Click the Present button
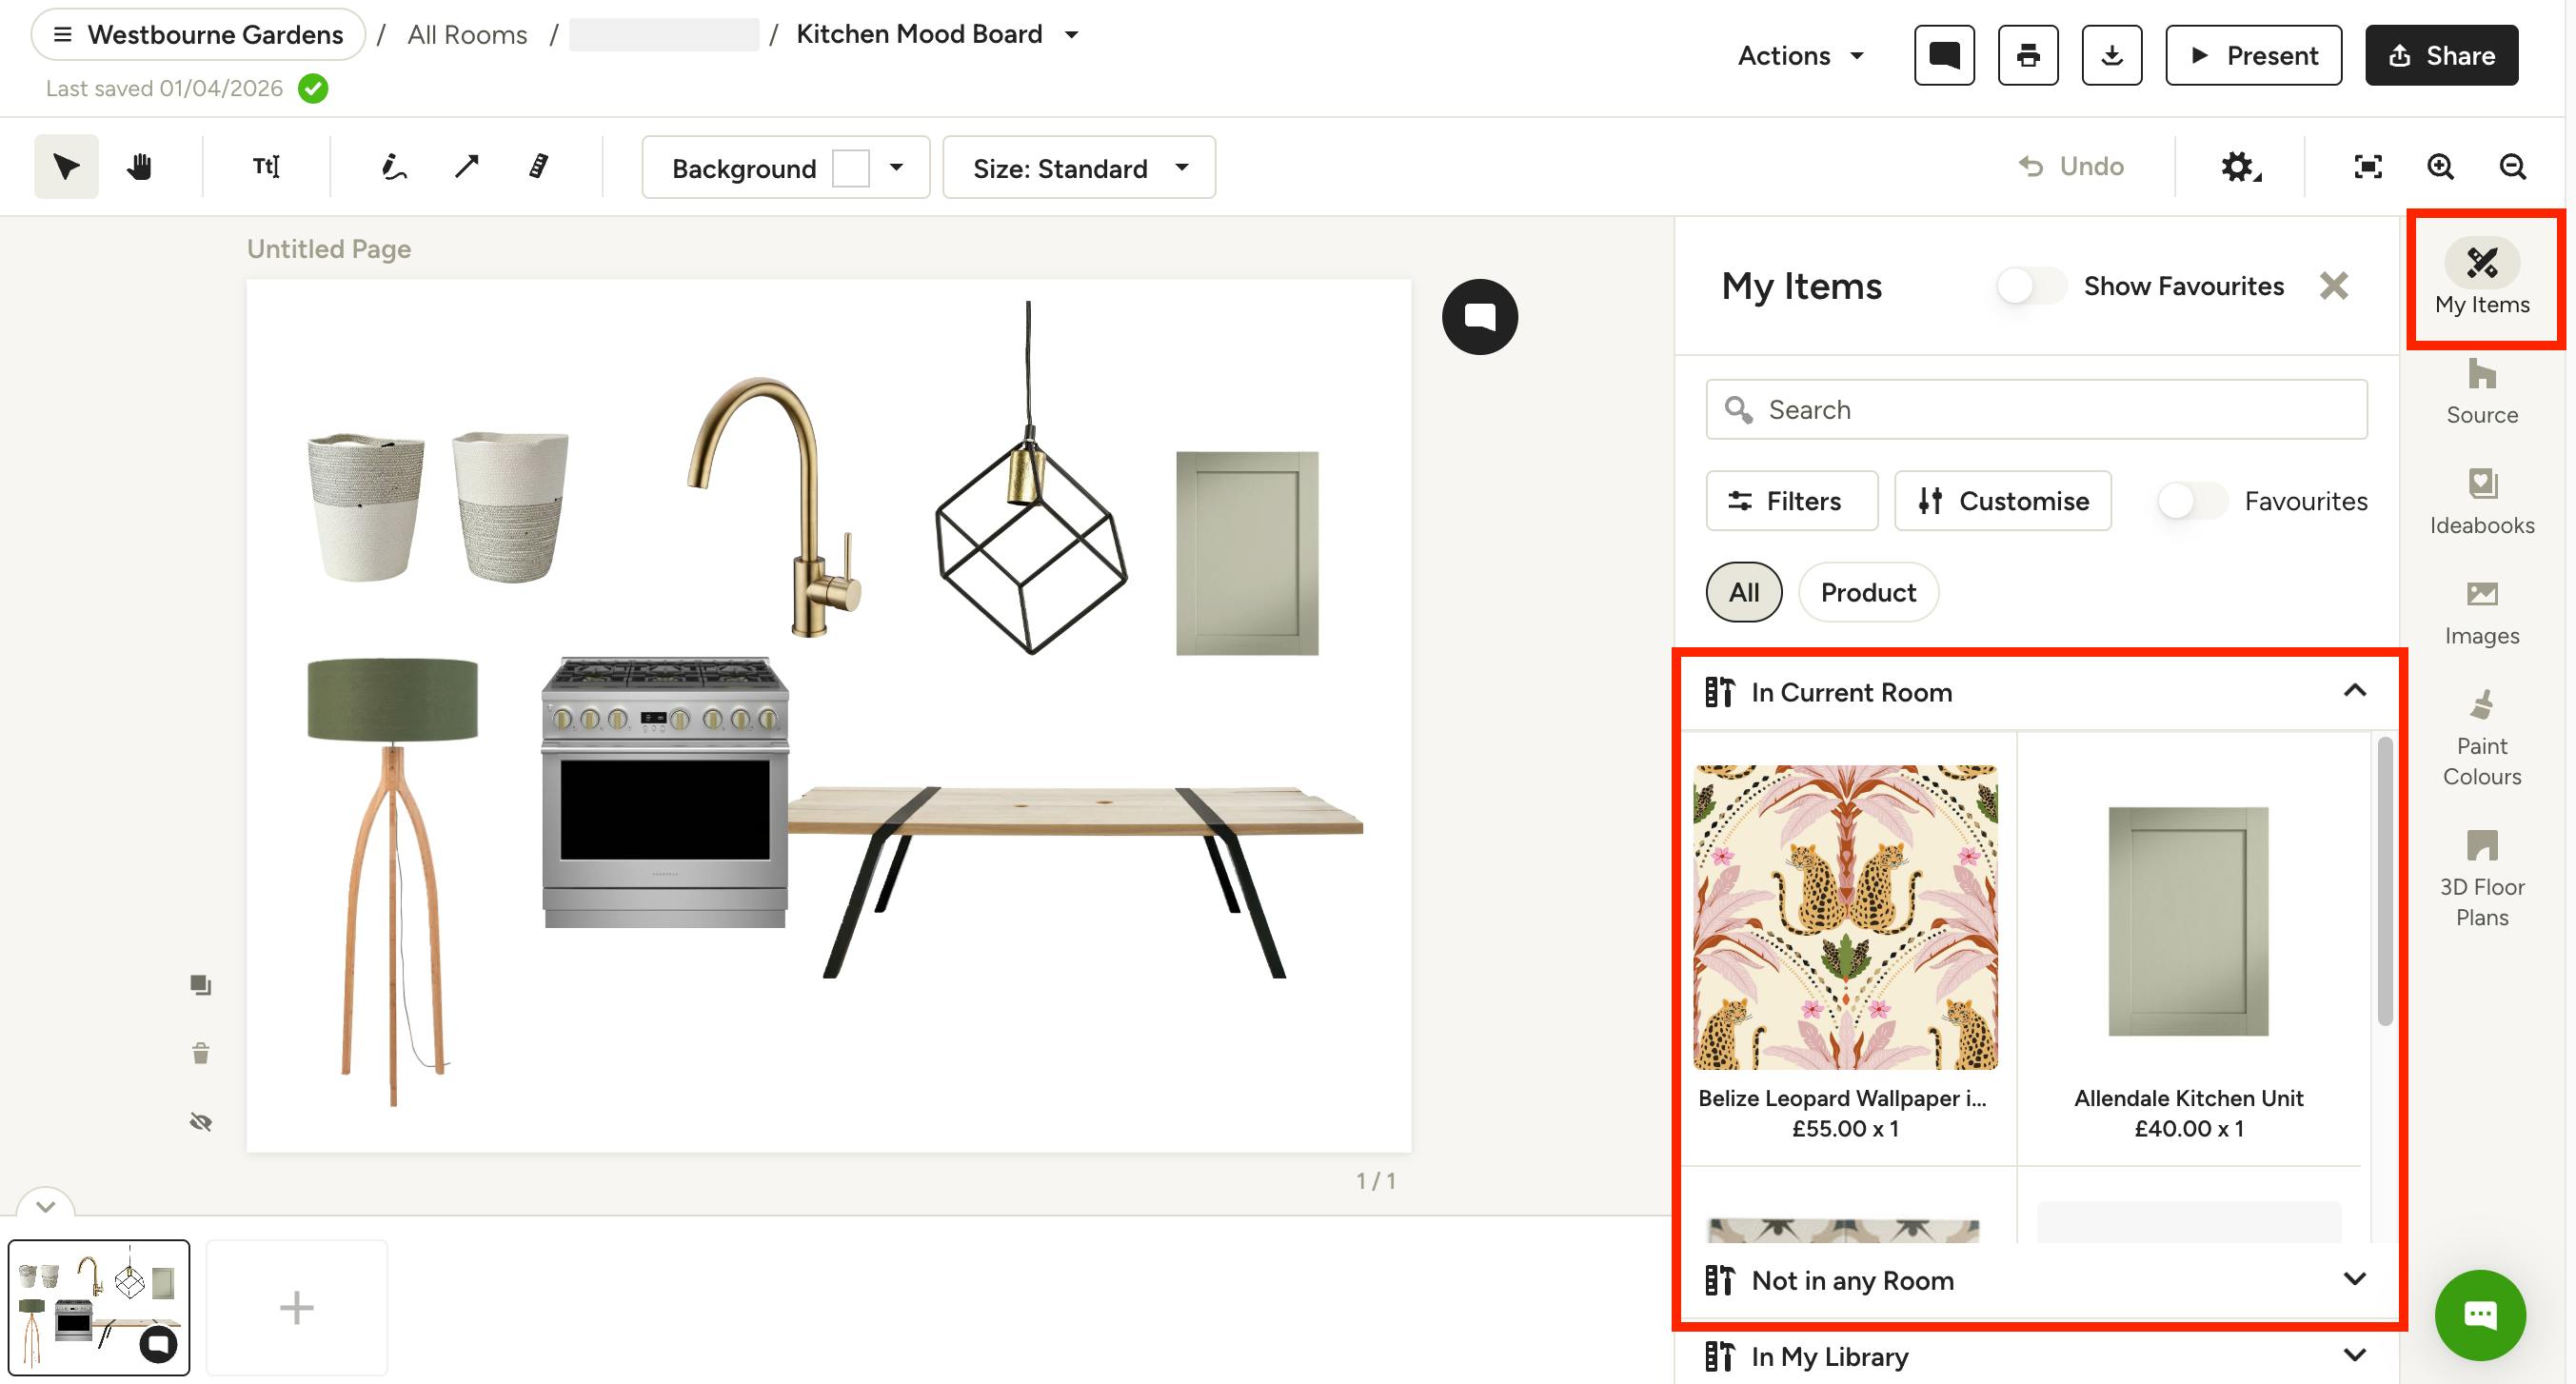2576x1384 pixels. [2253, 55]
